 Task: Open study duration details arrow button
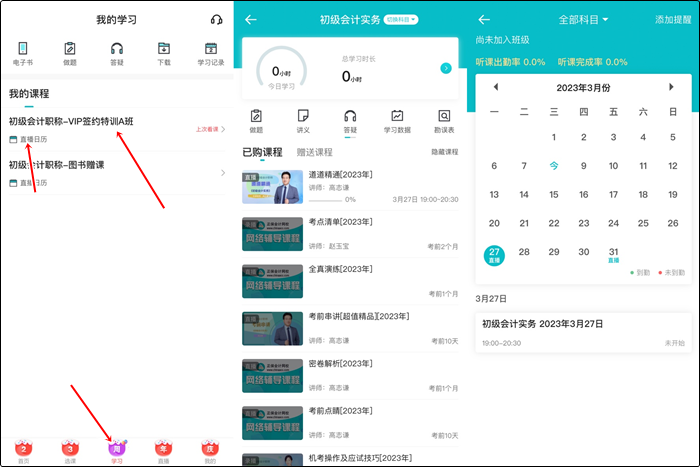(446, 68)
